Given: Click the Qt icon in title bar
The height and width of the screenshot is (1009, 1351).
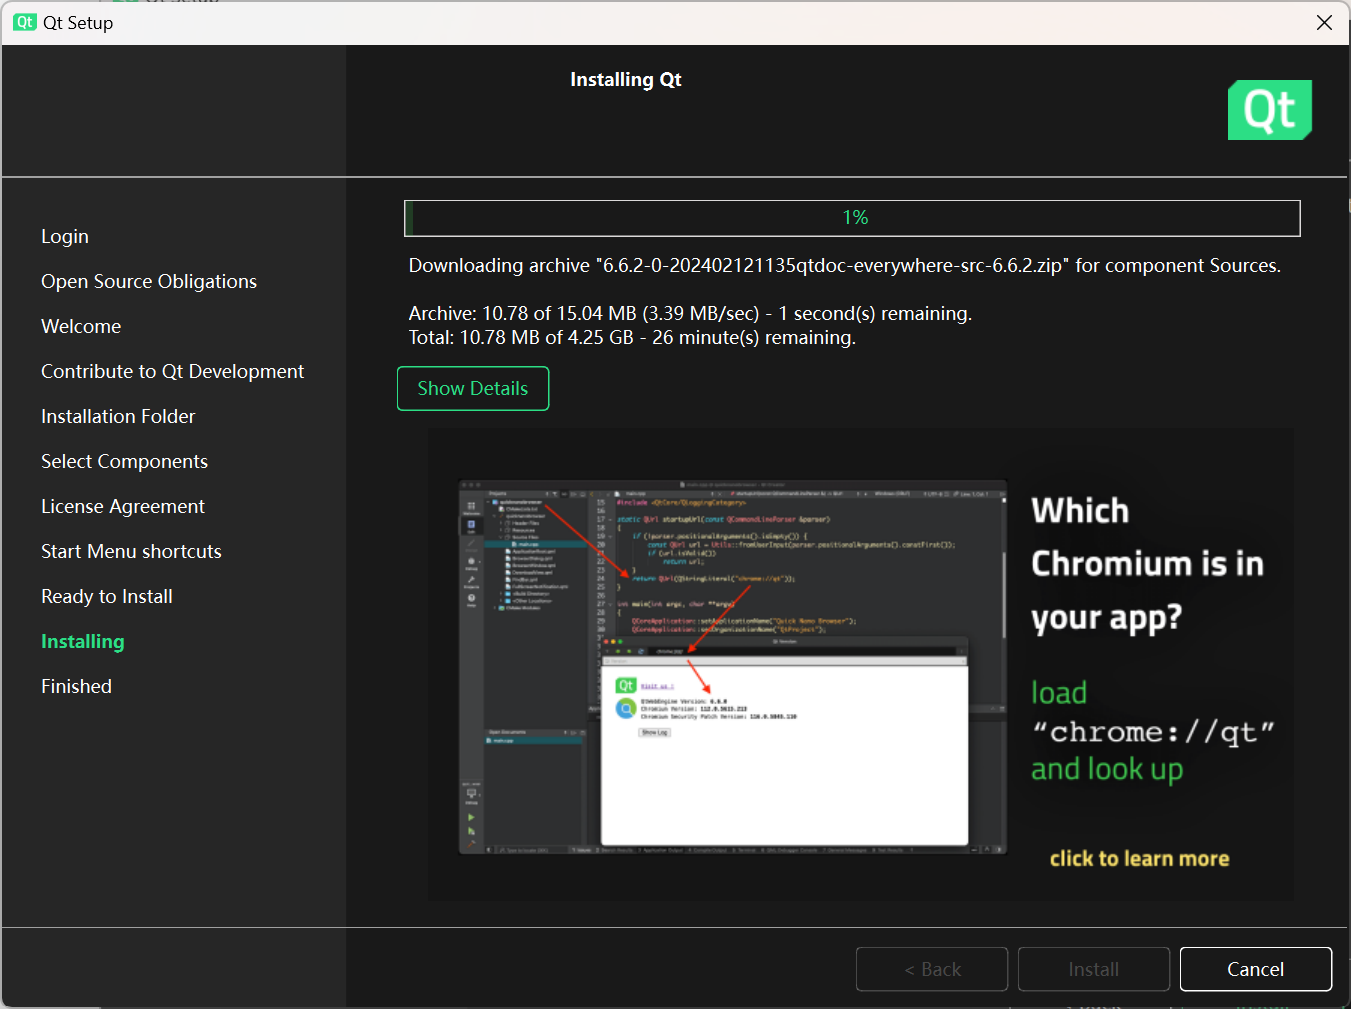Looking at the screenshot, I should click(x=25, y=22).
